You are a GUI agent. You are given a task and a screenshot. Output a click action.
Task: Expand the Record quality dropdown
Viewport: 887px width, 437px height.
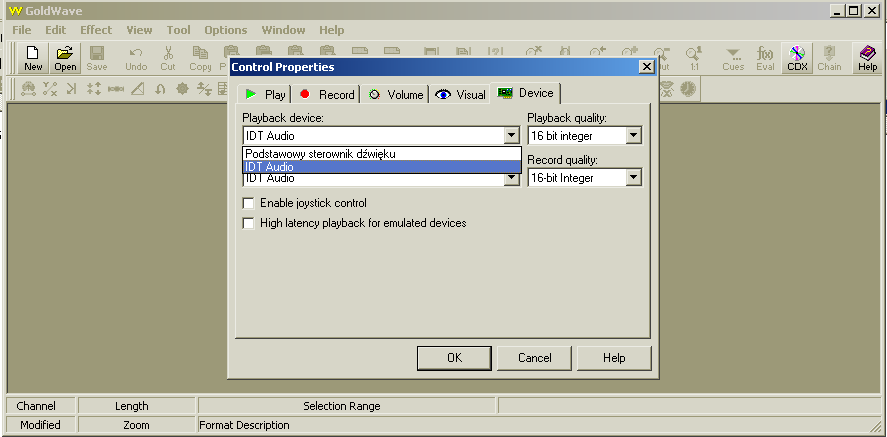[634, 178]
